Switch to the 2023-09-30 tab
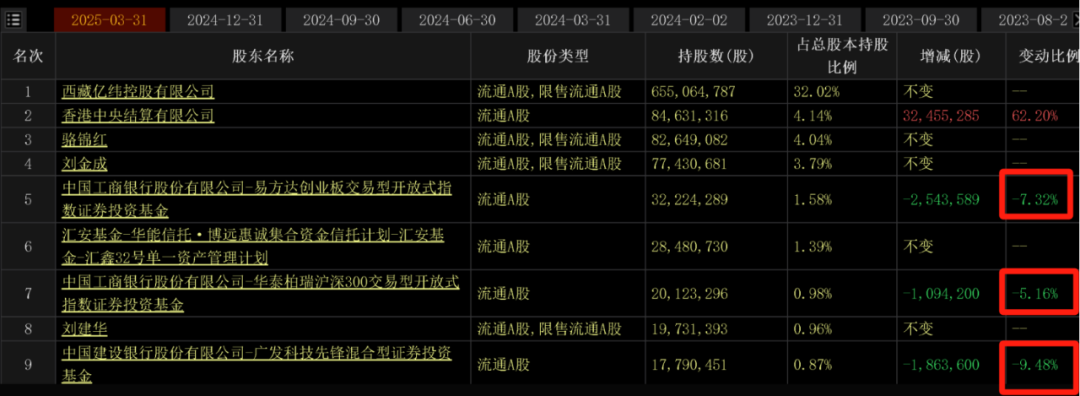Screen dimensions: 1080x396 tap(919, 20)
